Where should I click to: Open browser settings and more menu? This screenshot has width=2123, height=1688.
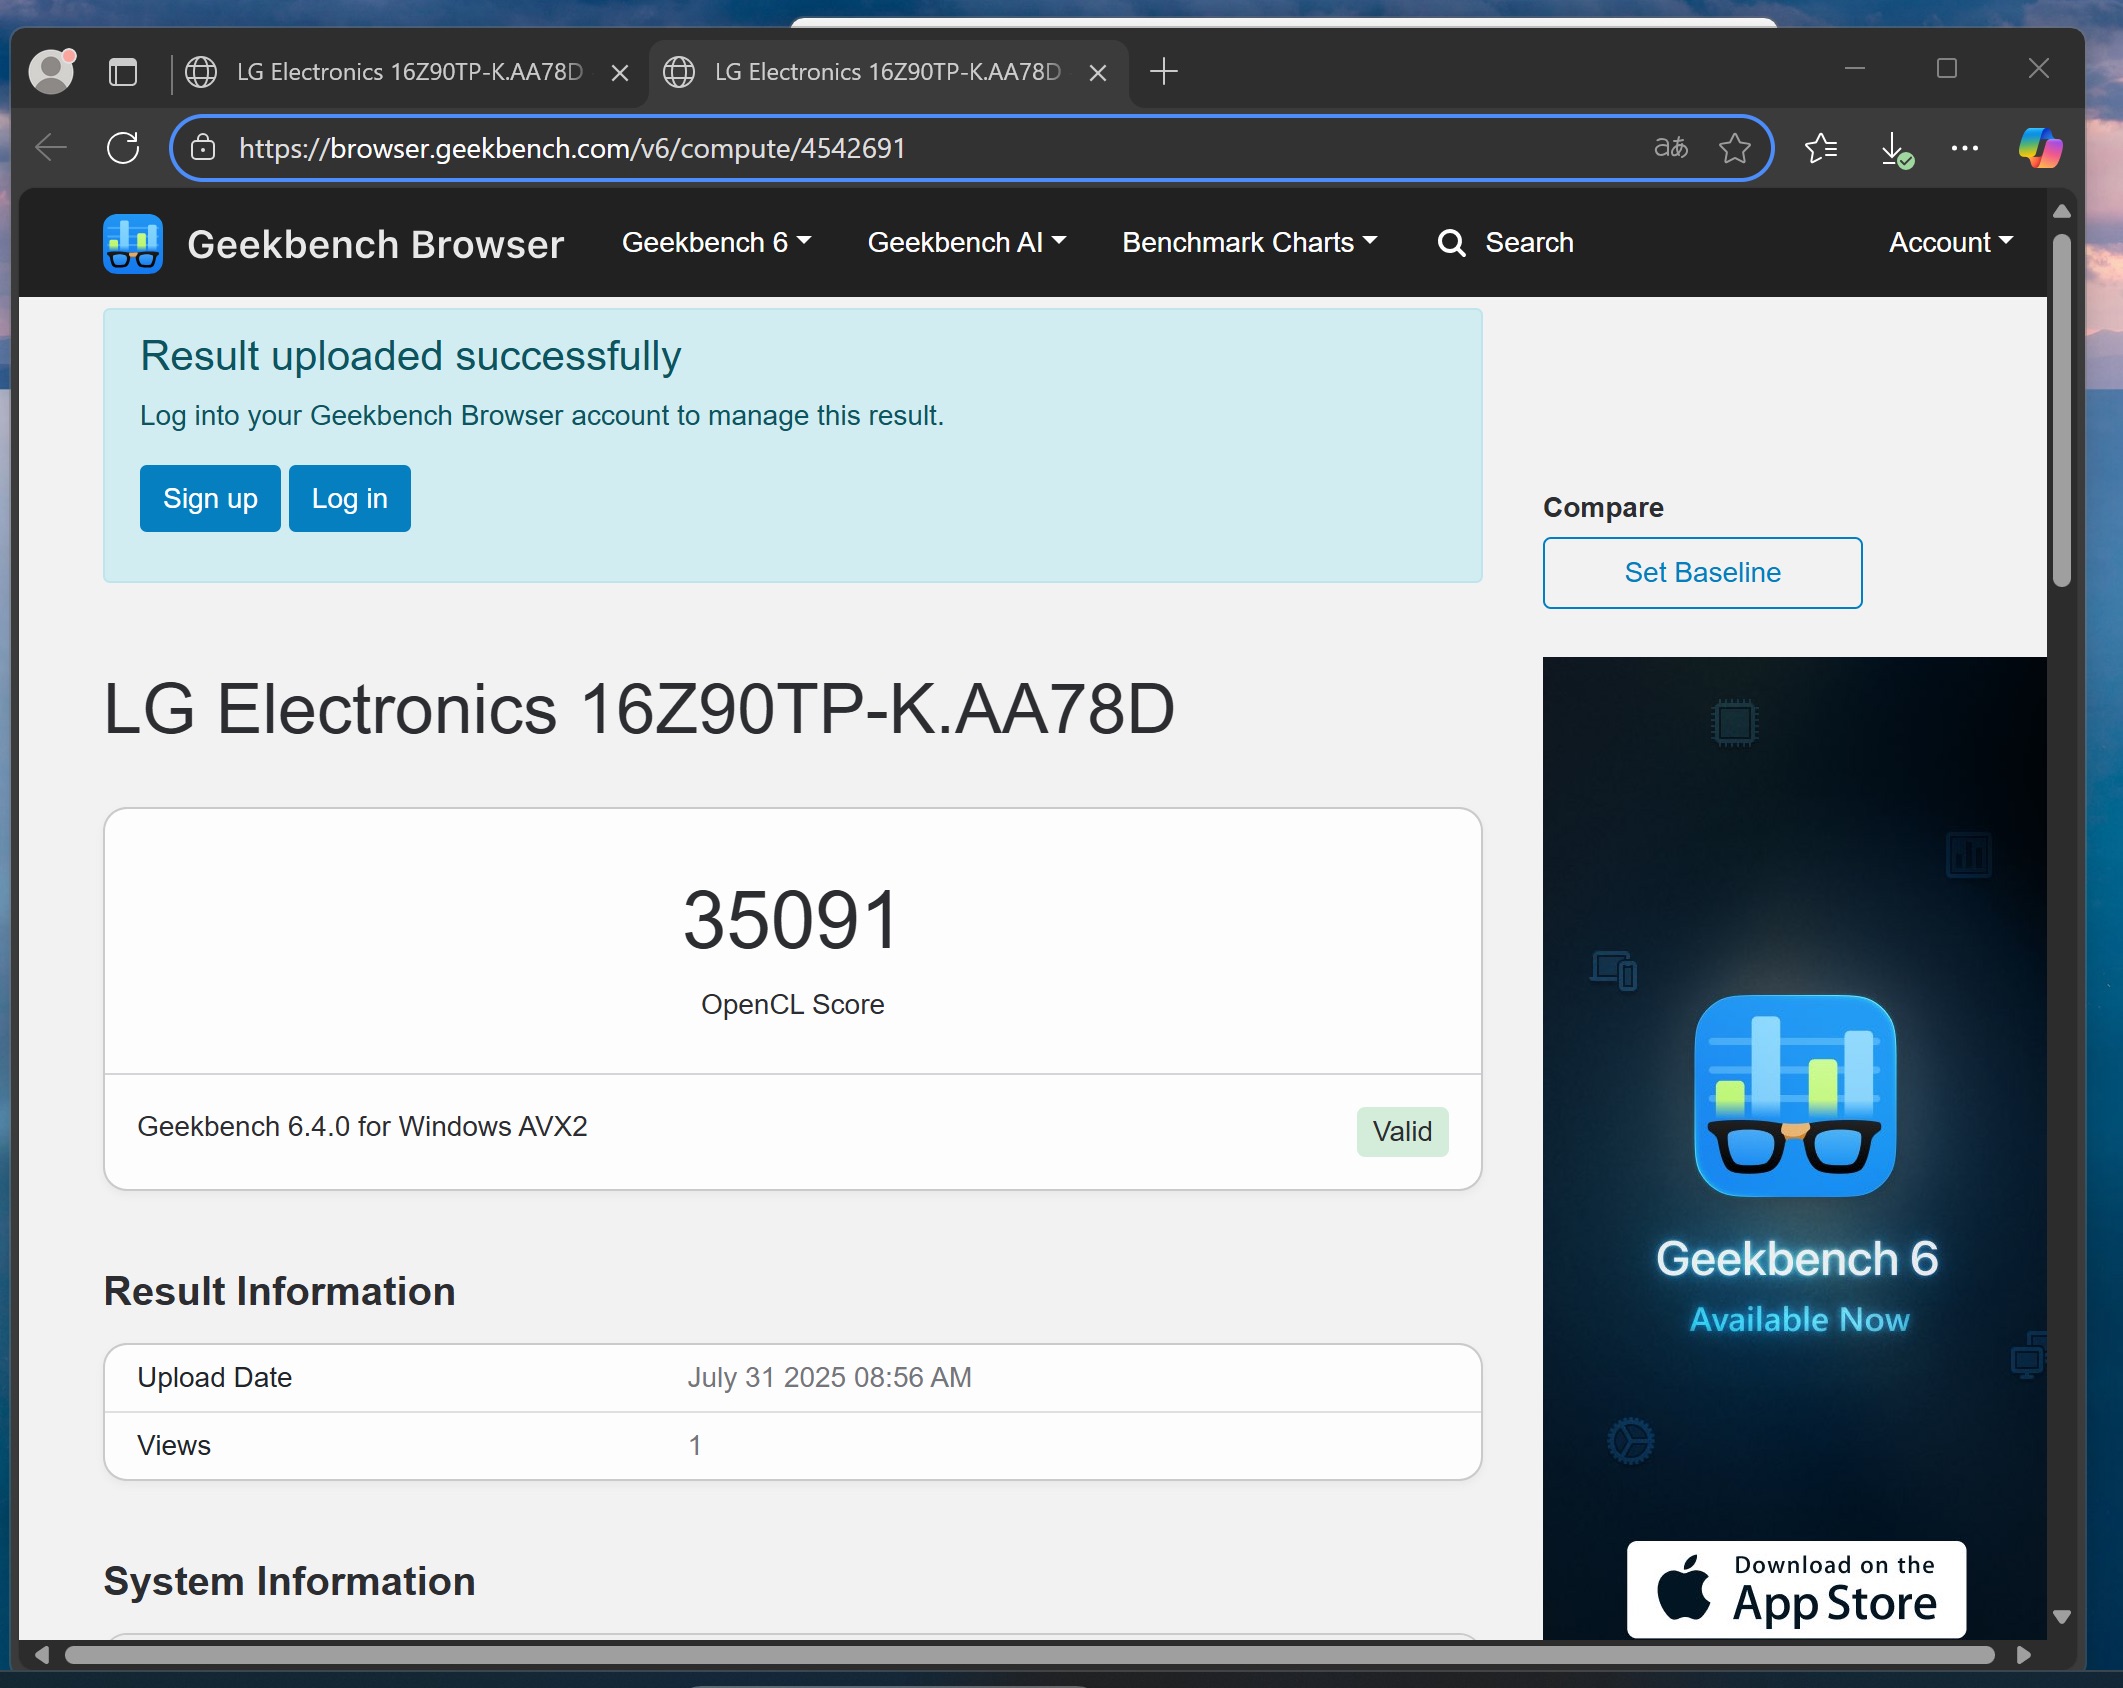[x=1964, y=148]
